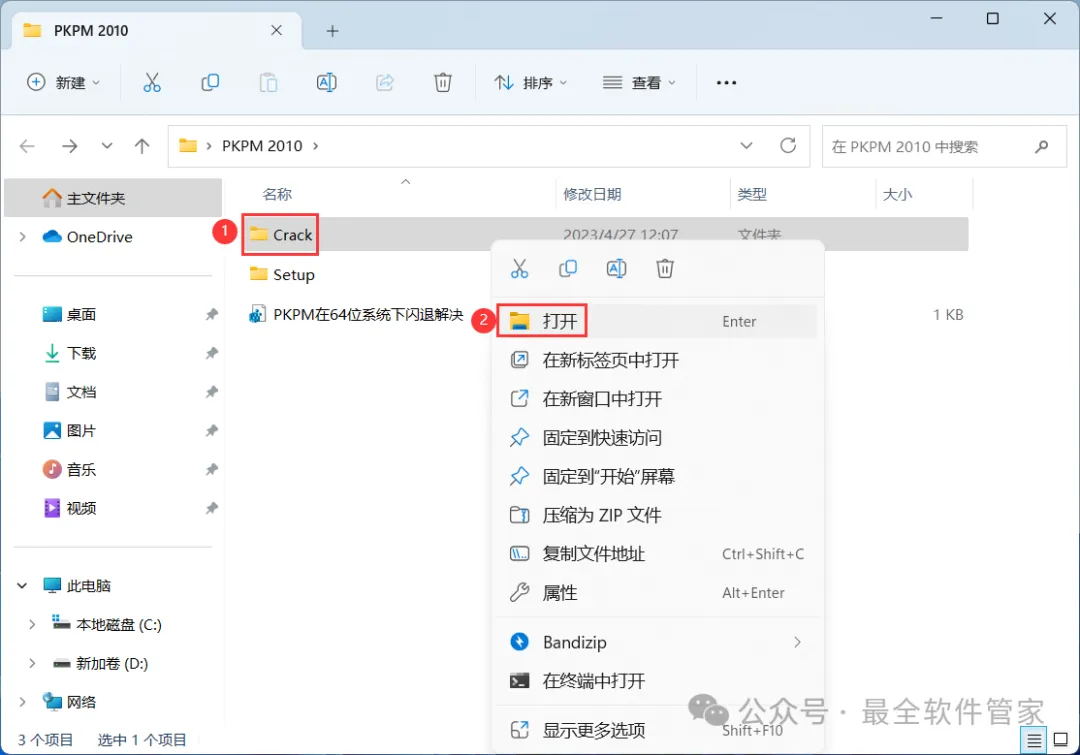Switch to details view in status bar
The width and height of the screenshot is (1080, 755).
[1034, 741]
